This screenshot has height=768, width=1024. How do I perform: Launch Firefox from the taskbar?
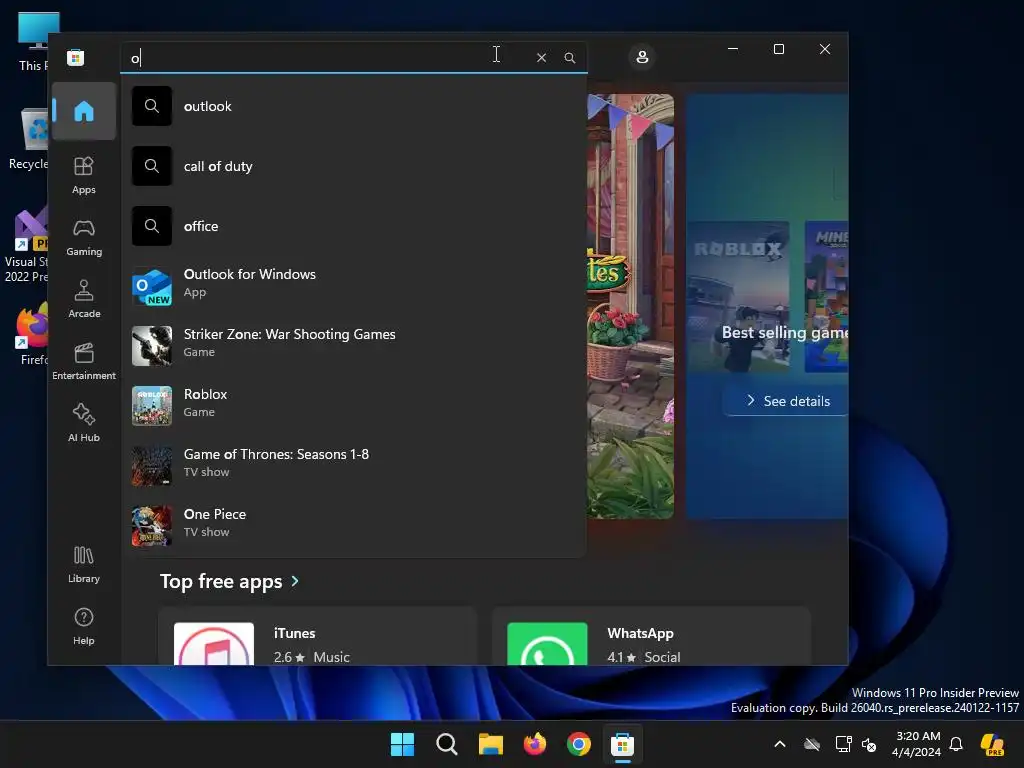point(535,744)
